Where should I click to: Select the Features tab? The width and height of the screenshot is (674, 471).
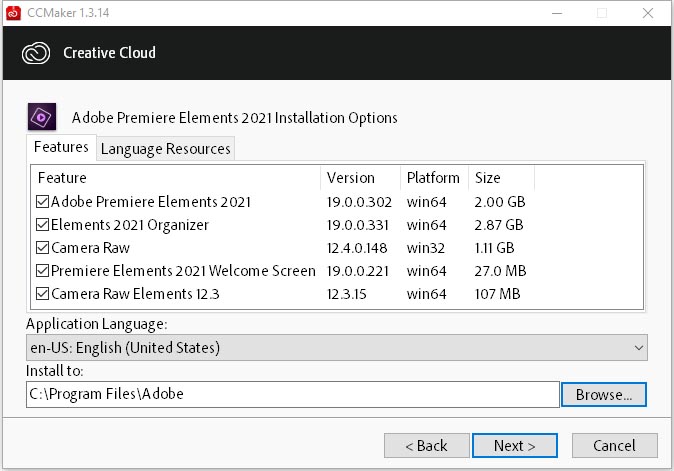pos(61,147)
